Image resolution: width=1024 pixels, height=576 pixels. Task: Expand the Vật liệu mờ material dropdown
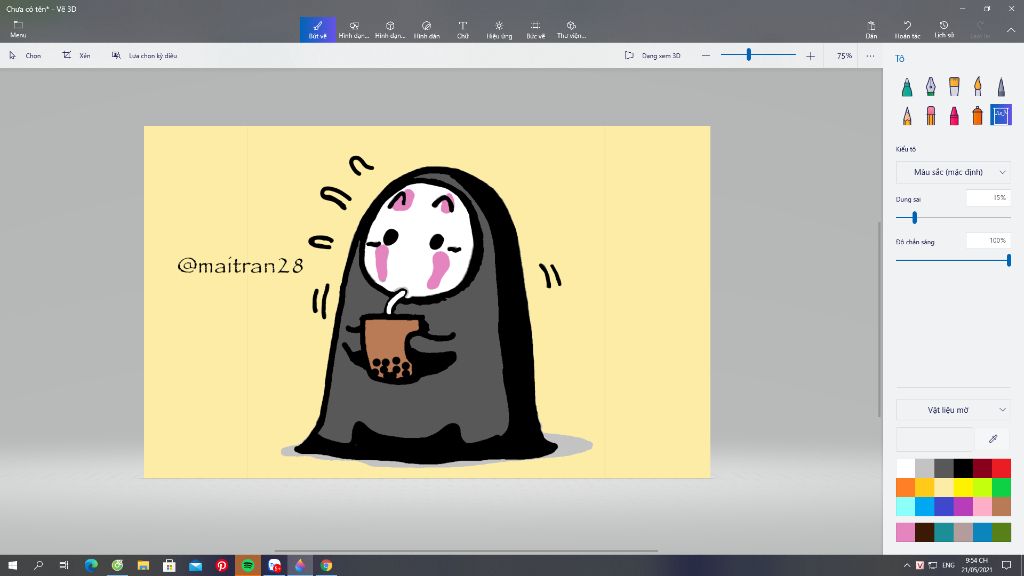(953, 410)
